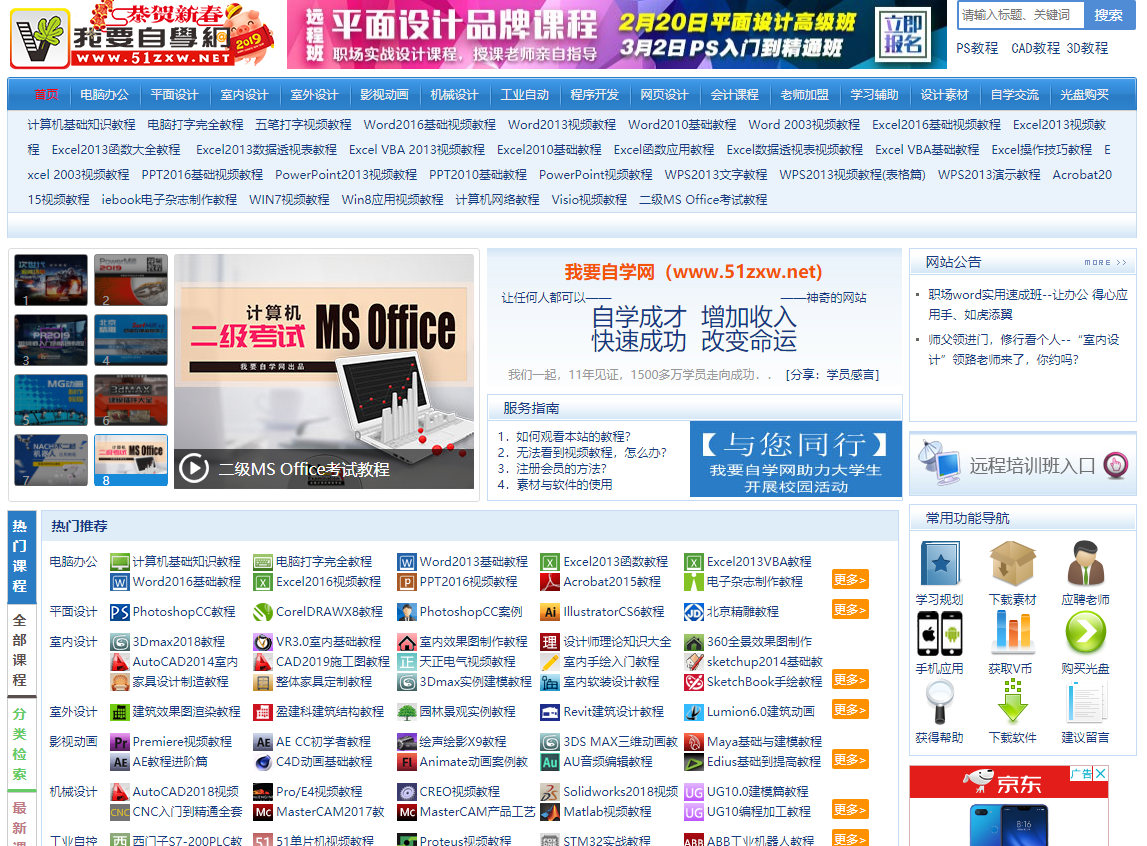The width and height of the screenshot is (1147, 846).
Task: Expand 更多 for the 室外设计 row
Action: 850,709
